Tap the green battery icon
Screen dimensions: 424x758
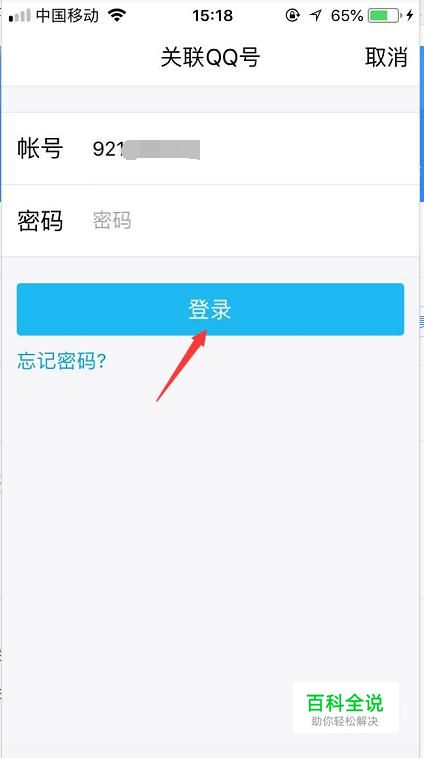(384, 16)
